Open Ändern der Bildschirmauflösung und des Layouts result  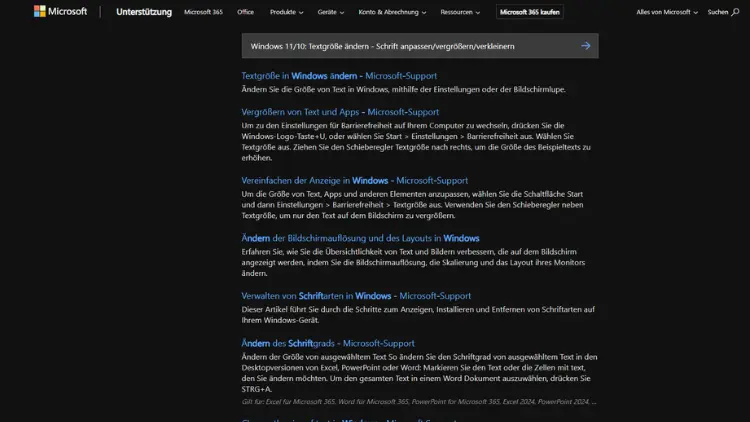[360, 238]
